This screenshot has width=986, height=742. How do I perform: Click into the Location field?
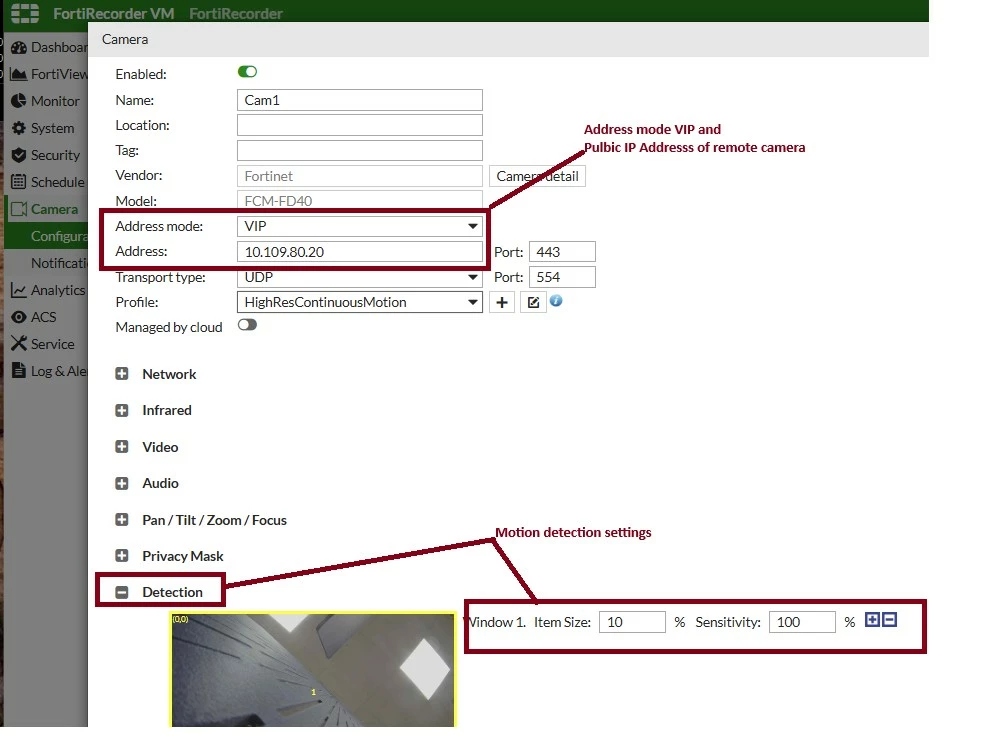pyautogui.click(x=360, y=125)
